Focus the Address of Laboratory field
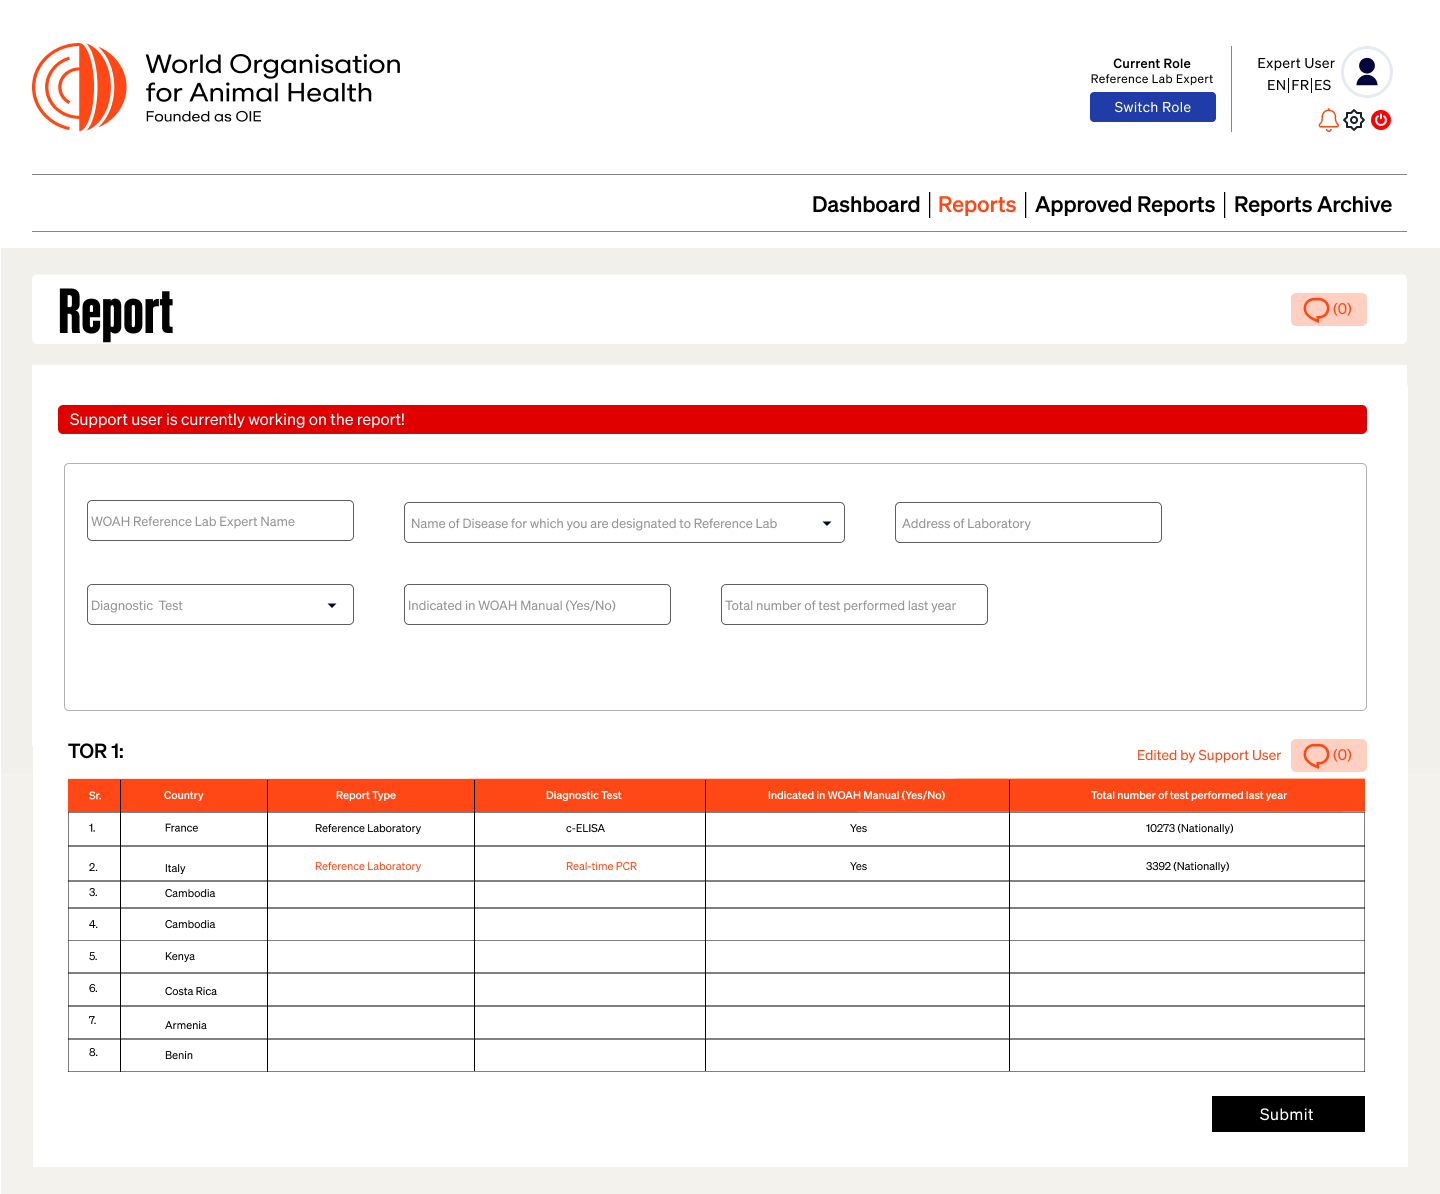Image resolution: width=1440 pixels, height=1194 pixels. 1027,523
